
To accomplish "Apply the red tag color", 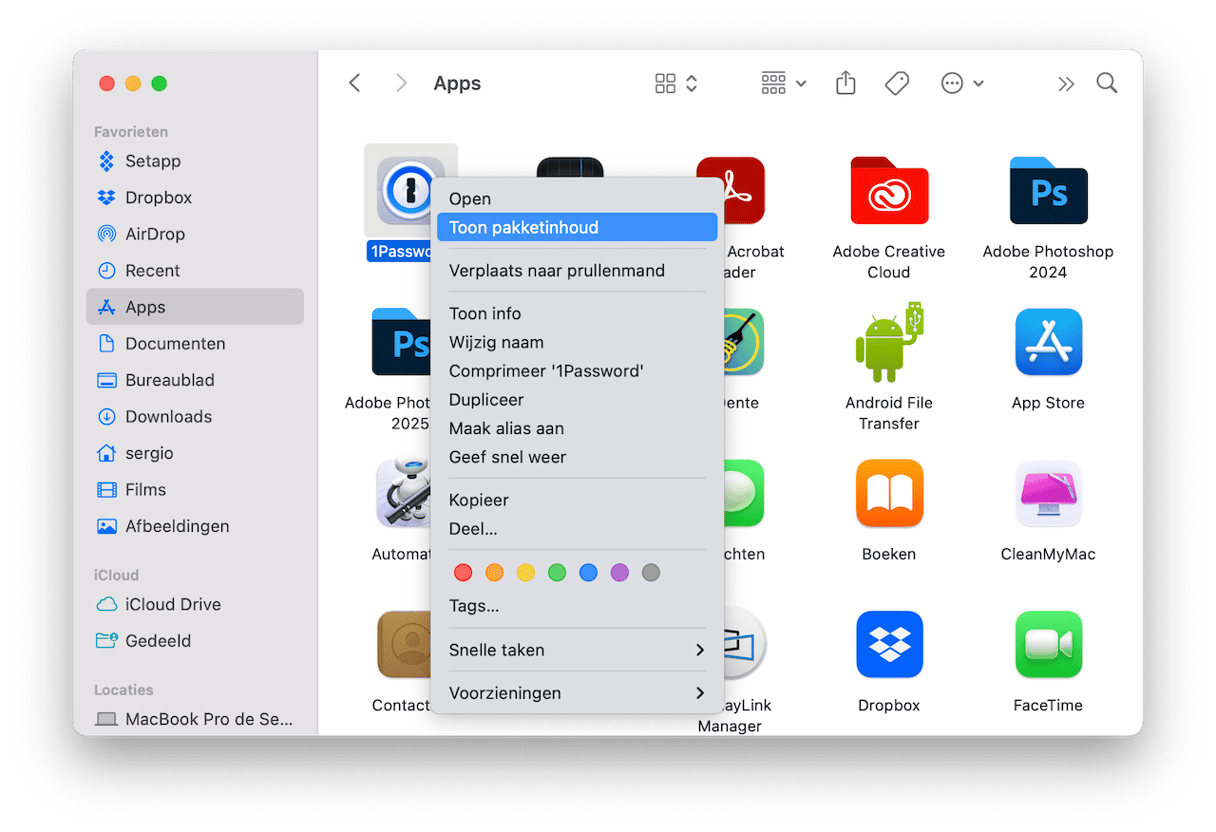I will click(x=463, y=573).
